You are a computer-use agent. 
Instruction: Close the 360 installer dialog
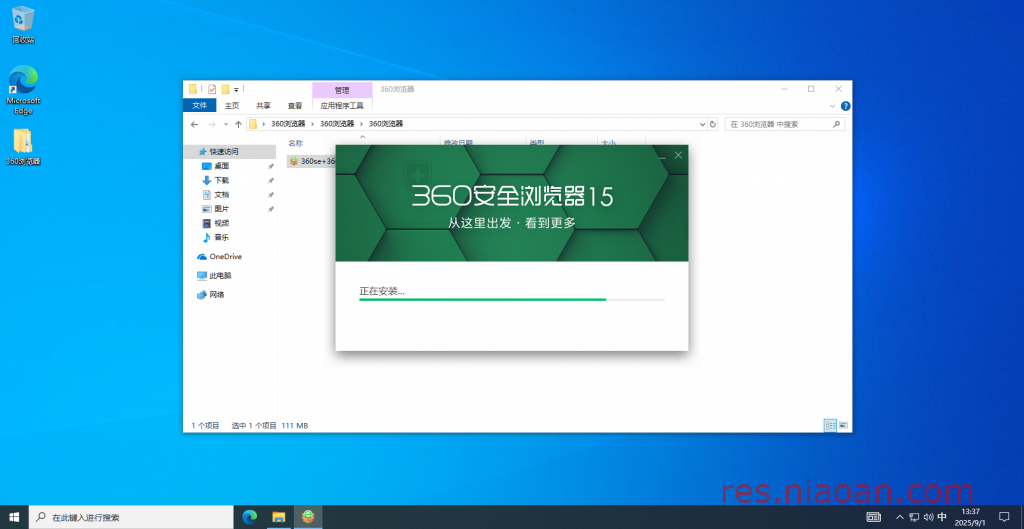(x=679, y=155)
